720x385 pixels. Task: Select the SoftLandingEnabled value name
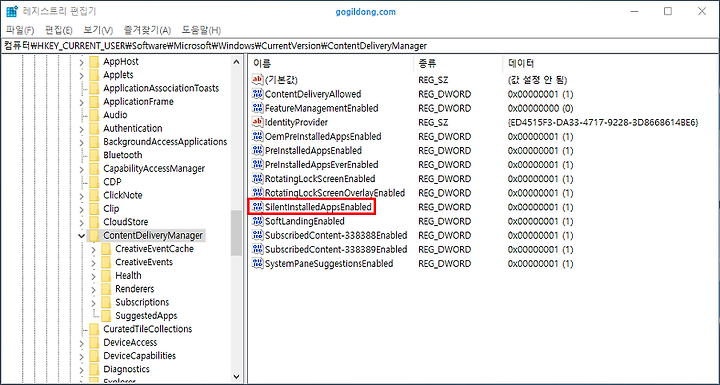pyautogui.click(x=305, y=221)
